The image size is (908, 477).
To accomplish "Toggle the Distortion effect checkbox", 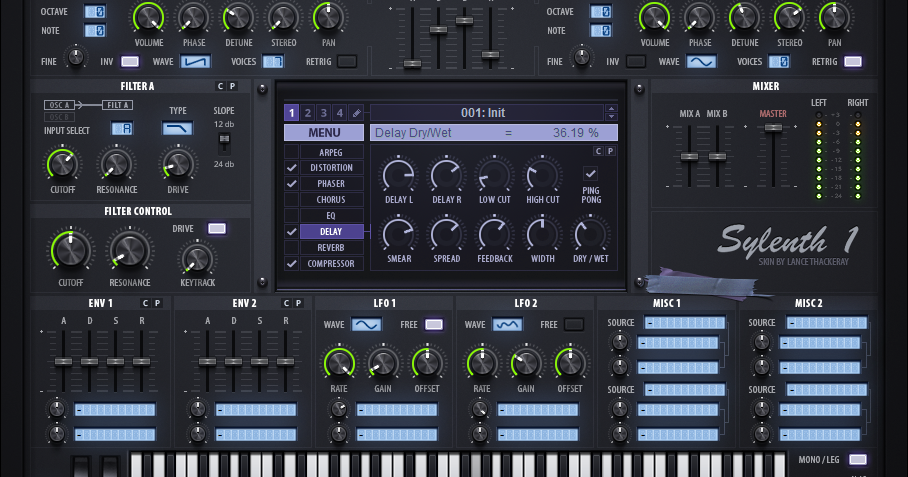I will (x=291, y=168).
